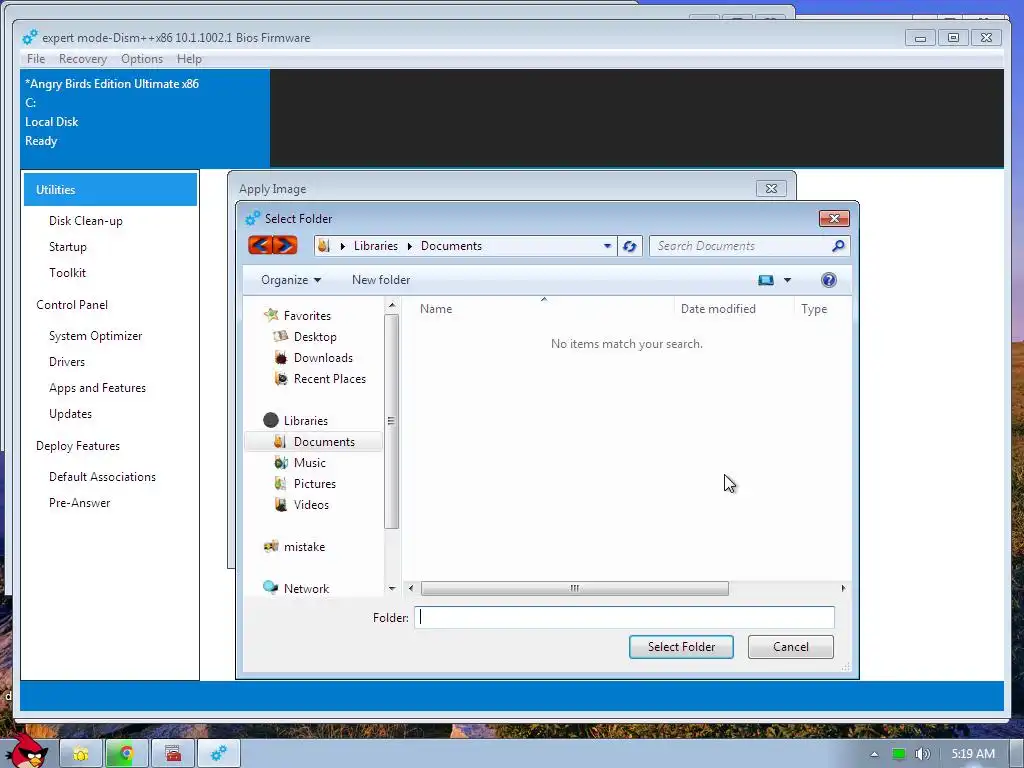Click the Recent Places icon

281,379
